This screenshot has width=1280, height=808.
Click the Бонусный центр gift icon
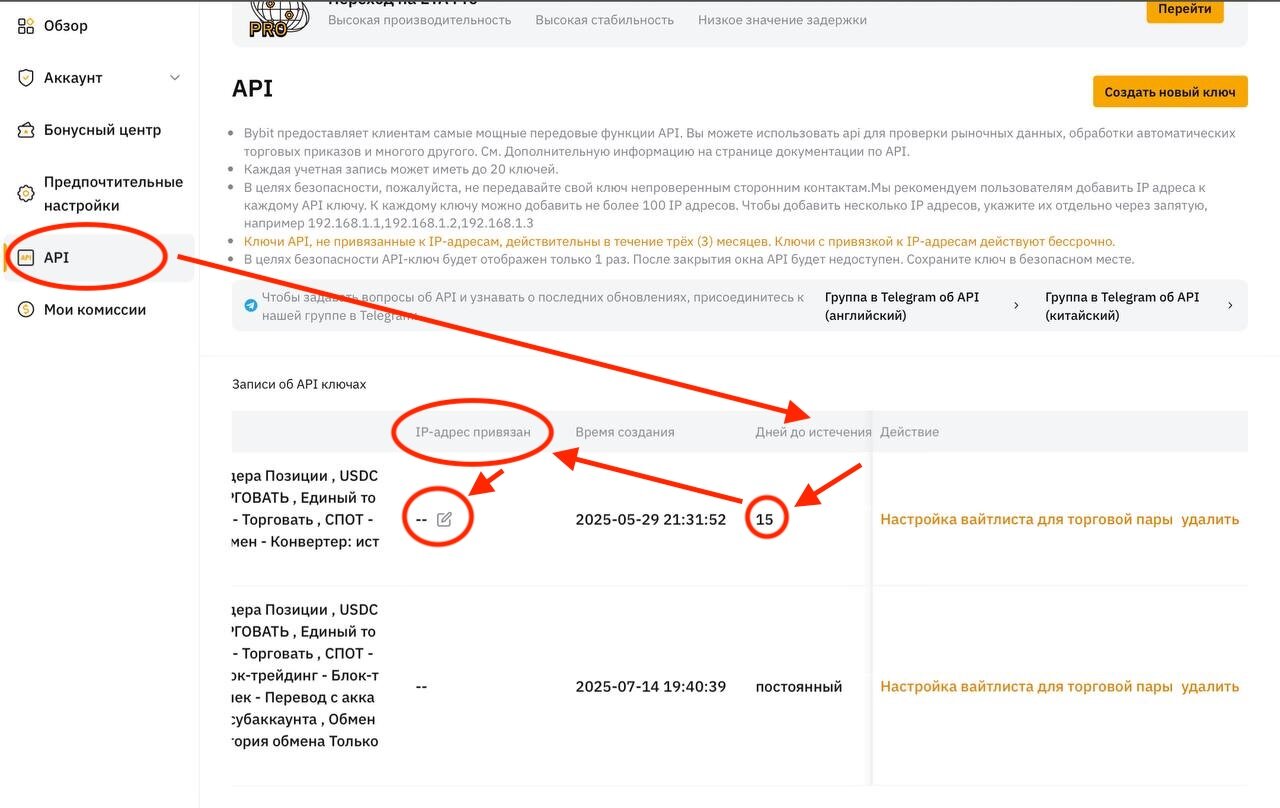[x=26, y=130]
